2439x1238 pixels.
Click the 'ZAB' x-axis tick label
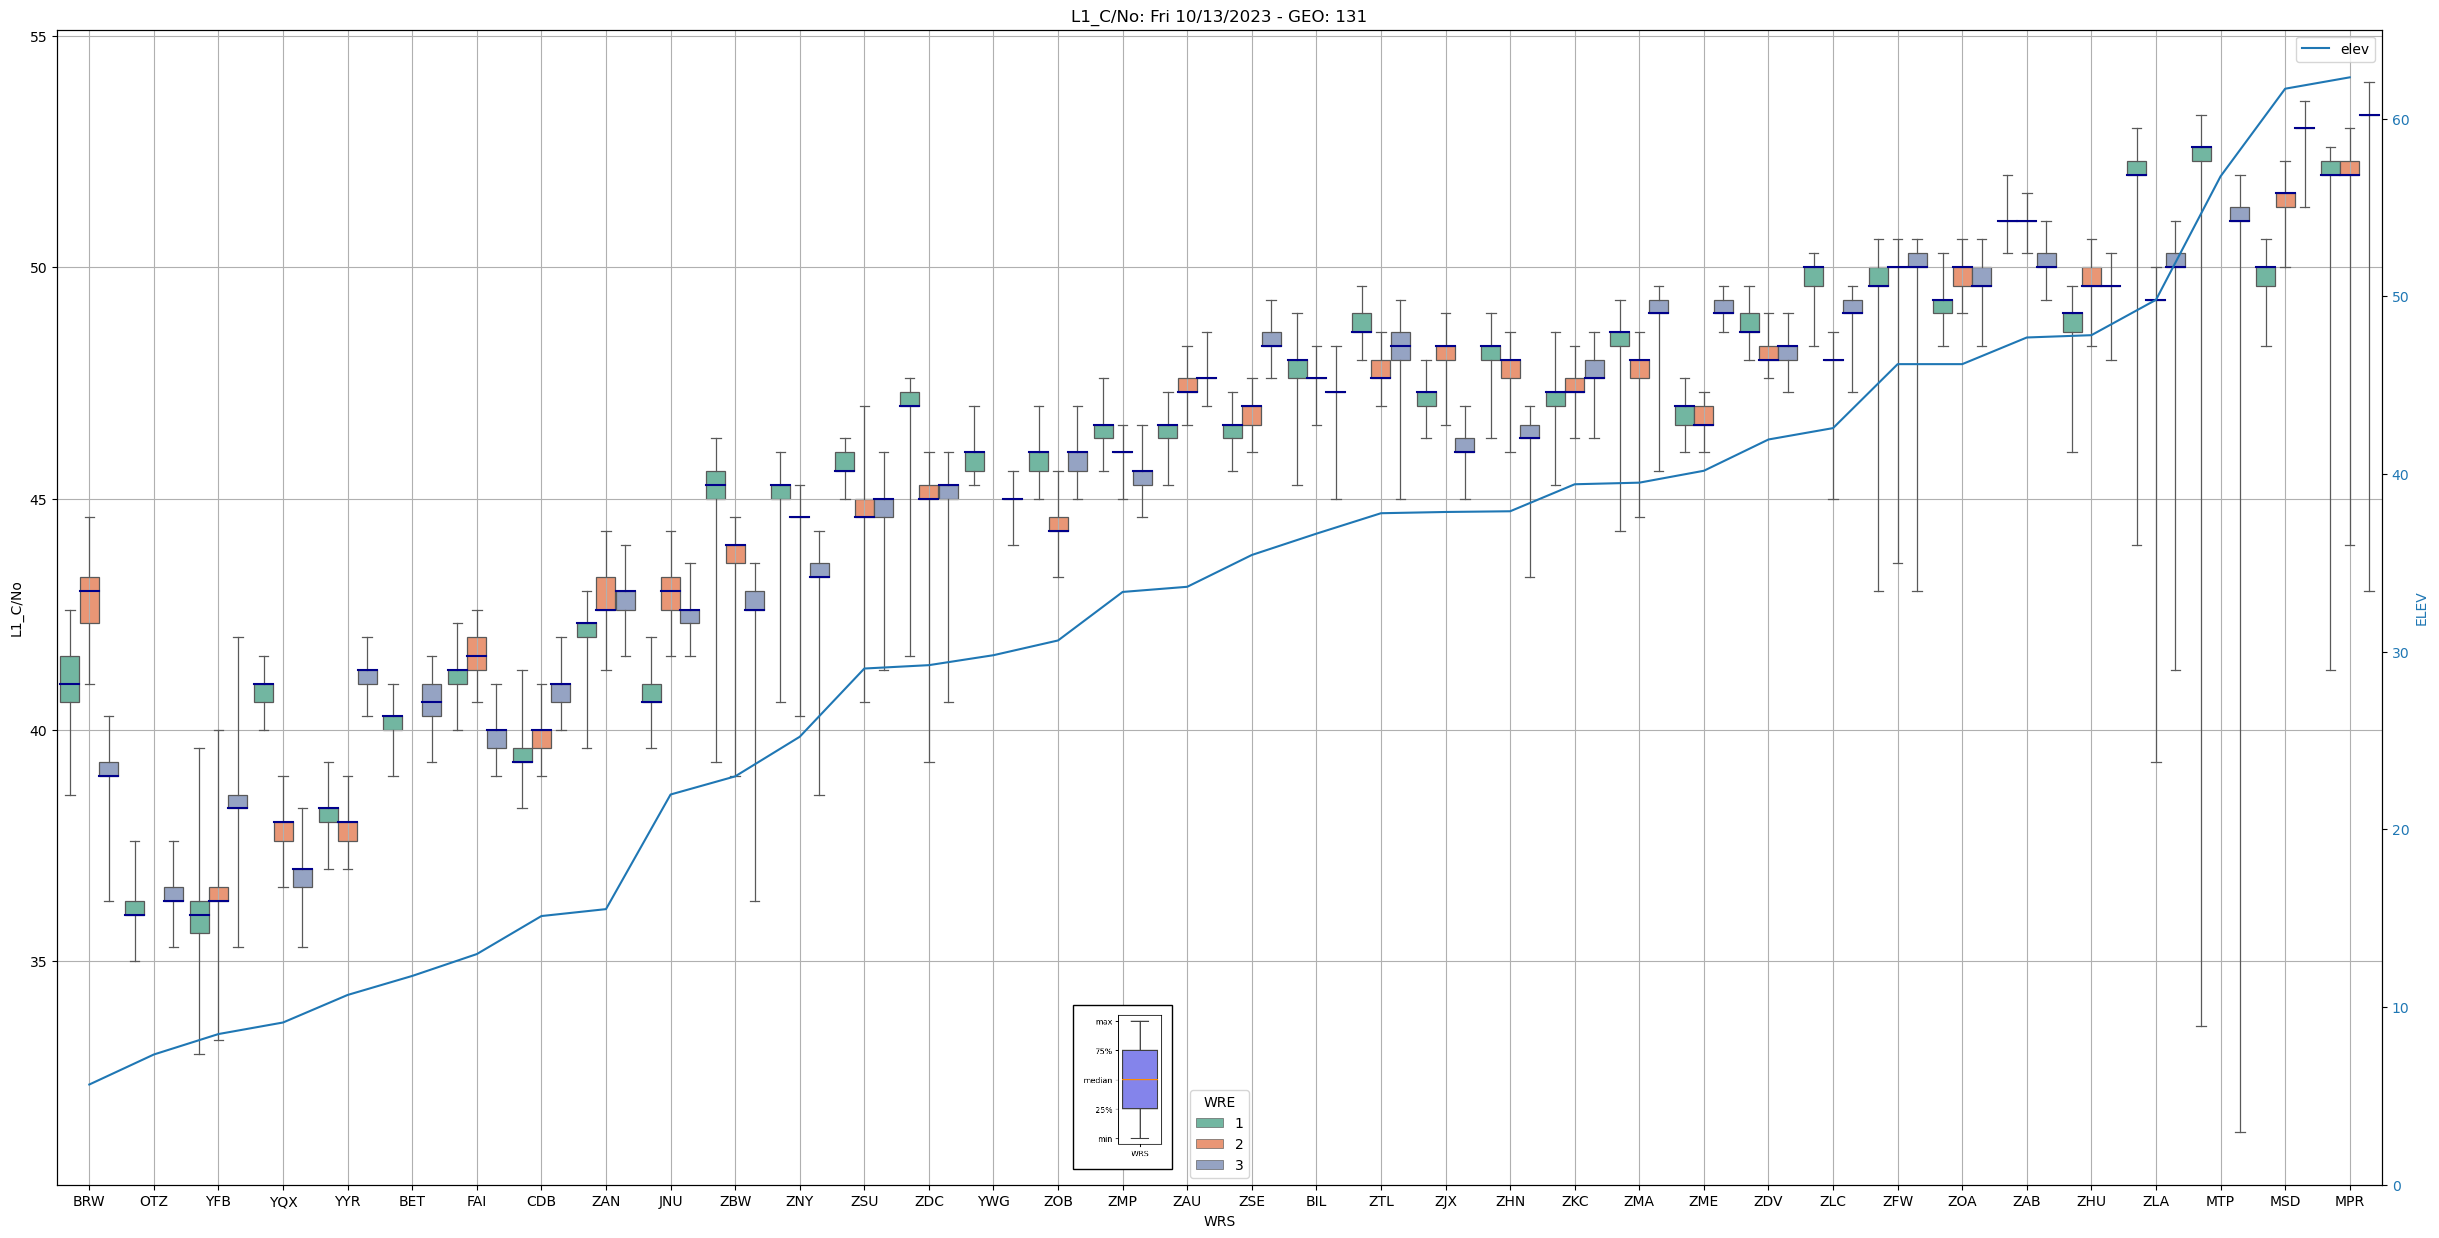2027,1201
